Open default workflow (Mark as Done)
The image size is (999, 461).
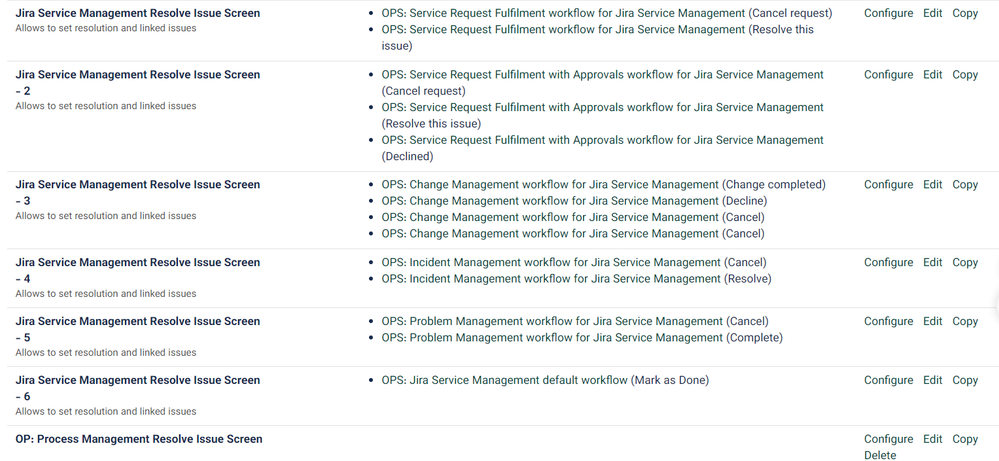tap(545, 380)
